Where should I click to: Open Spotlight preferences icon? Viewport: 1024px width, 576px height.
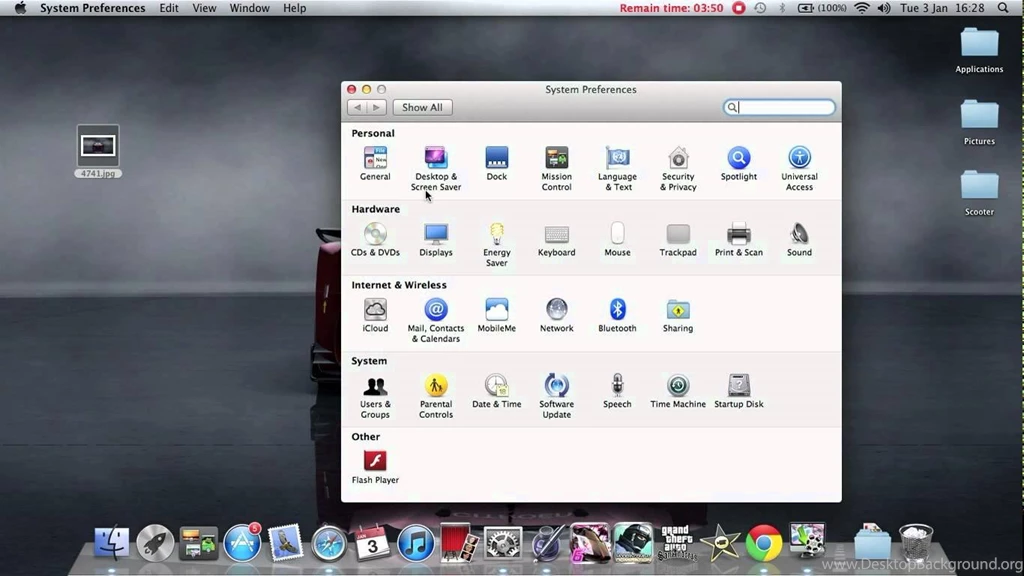(739, 158)
